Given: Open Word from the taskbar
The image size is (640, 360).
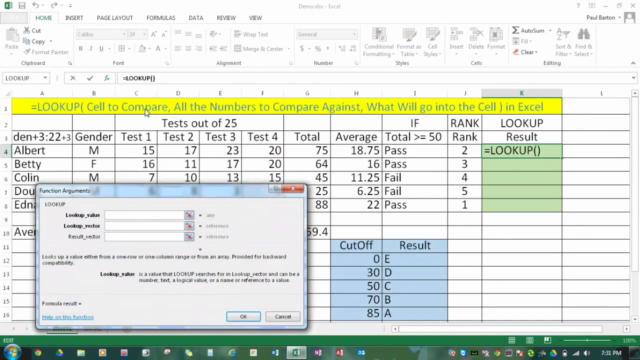Looking at the screenshot, I should (x=275, y=353).
